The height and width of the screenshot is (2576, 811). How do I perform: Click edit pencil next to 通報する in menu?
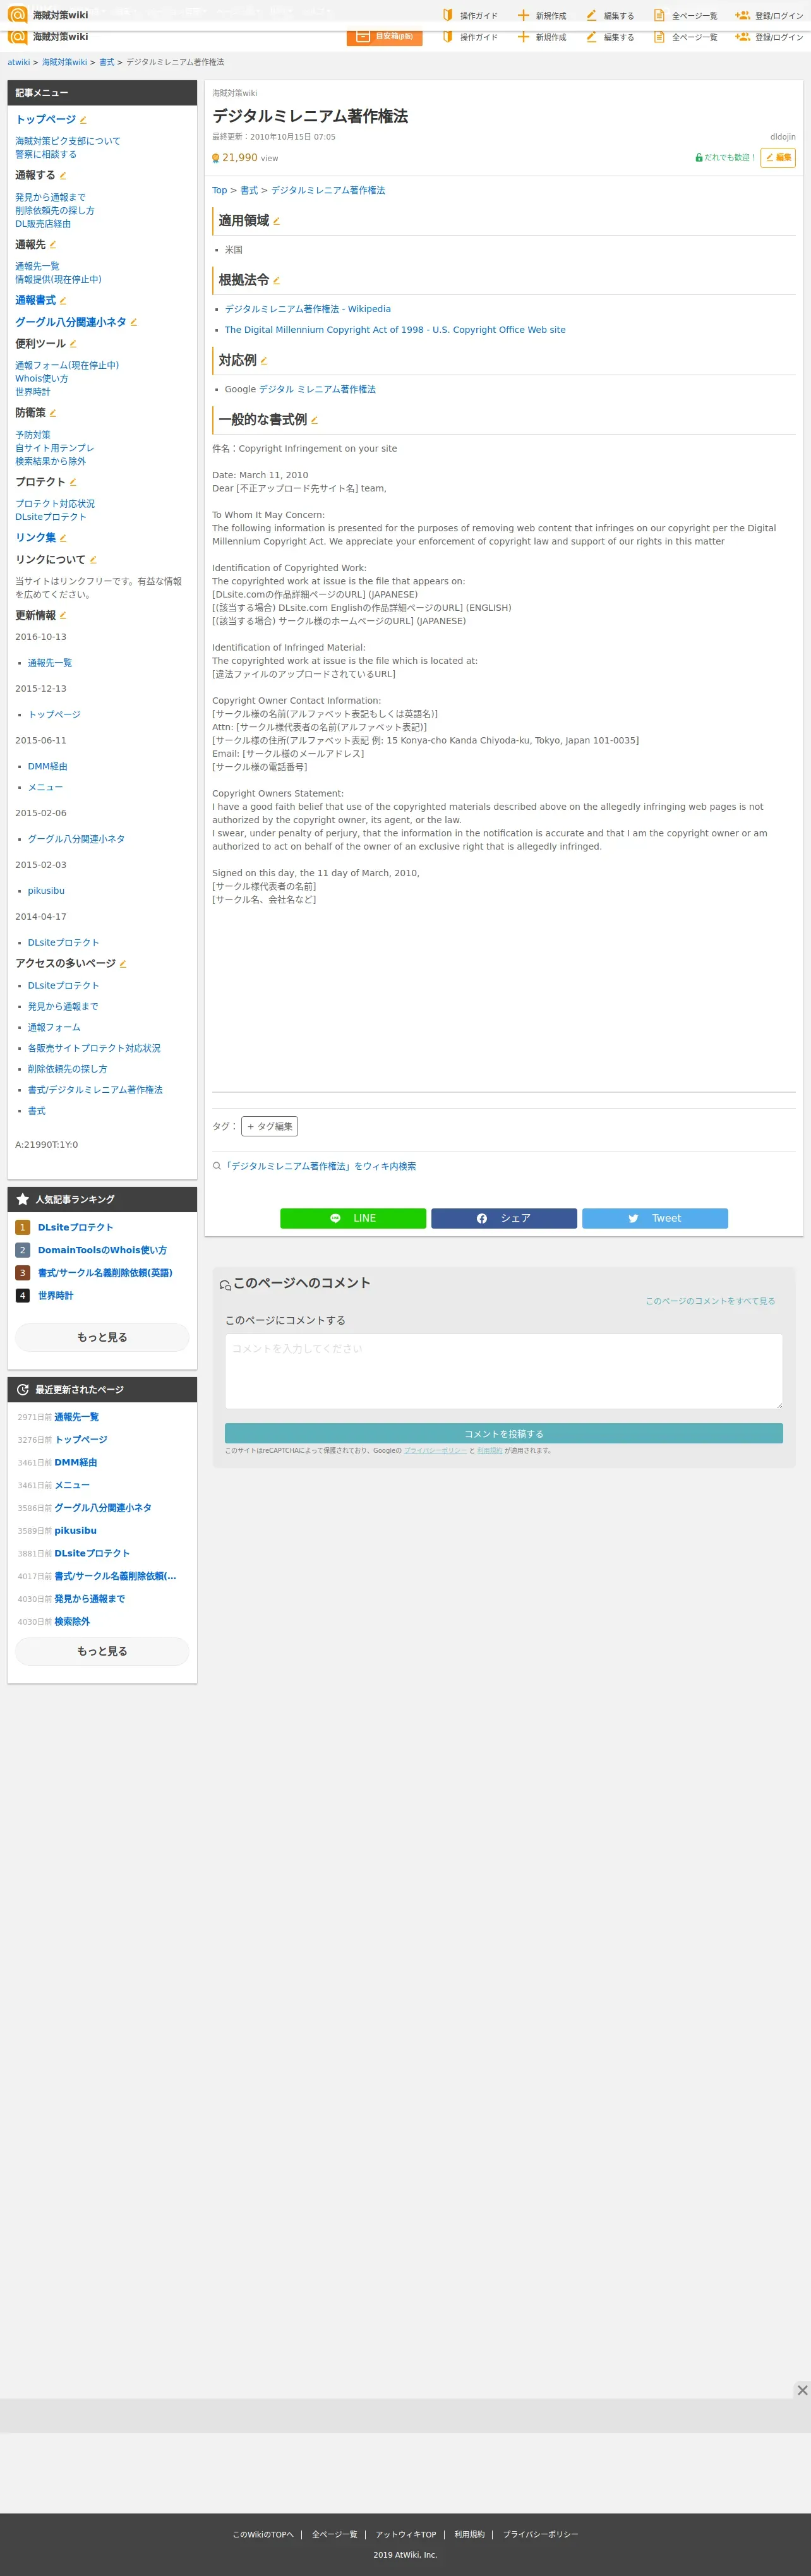(63, 176)
